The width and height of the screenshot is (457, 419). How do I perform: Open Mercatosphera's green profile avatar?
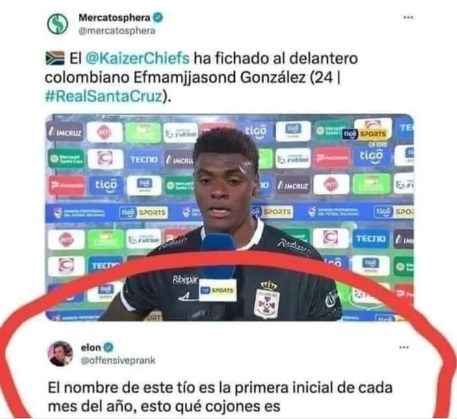(x=57, y=24)
